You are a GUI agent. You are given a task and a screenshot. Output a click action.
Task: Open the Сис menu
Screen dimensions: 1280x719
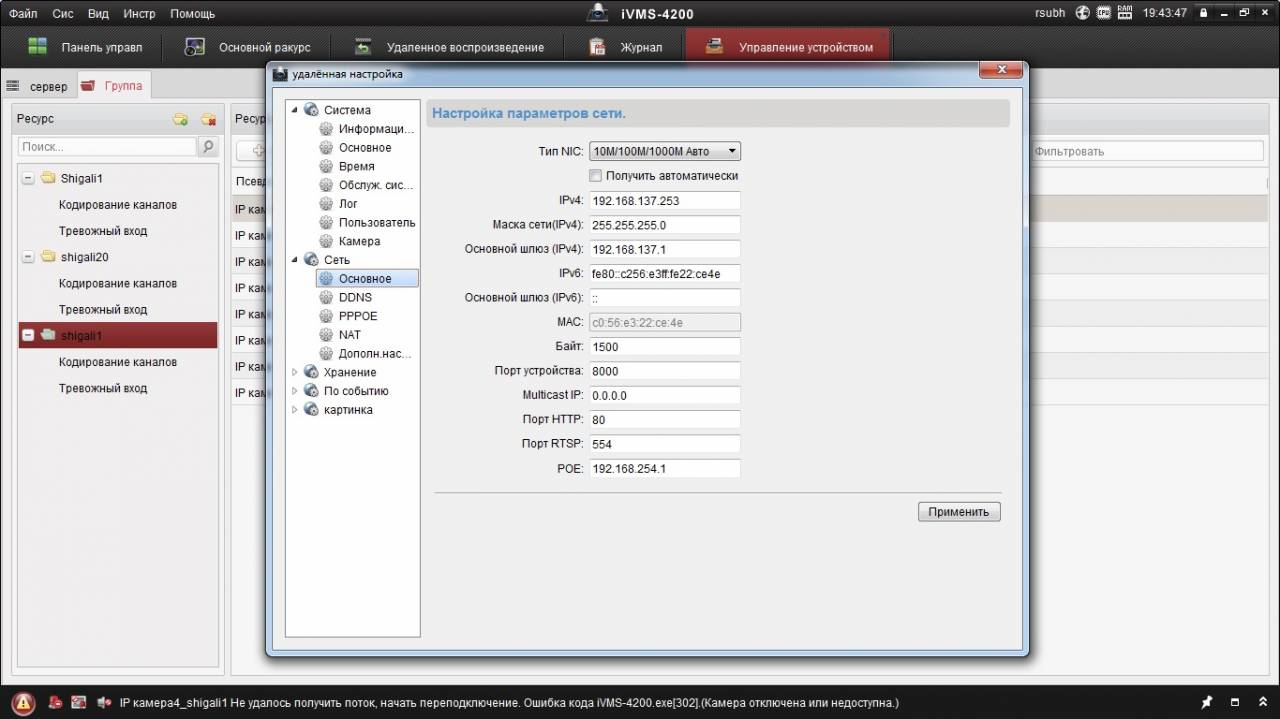(63, 14)
